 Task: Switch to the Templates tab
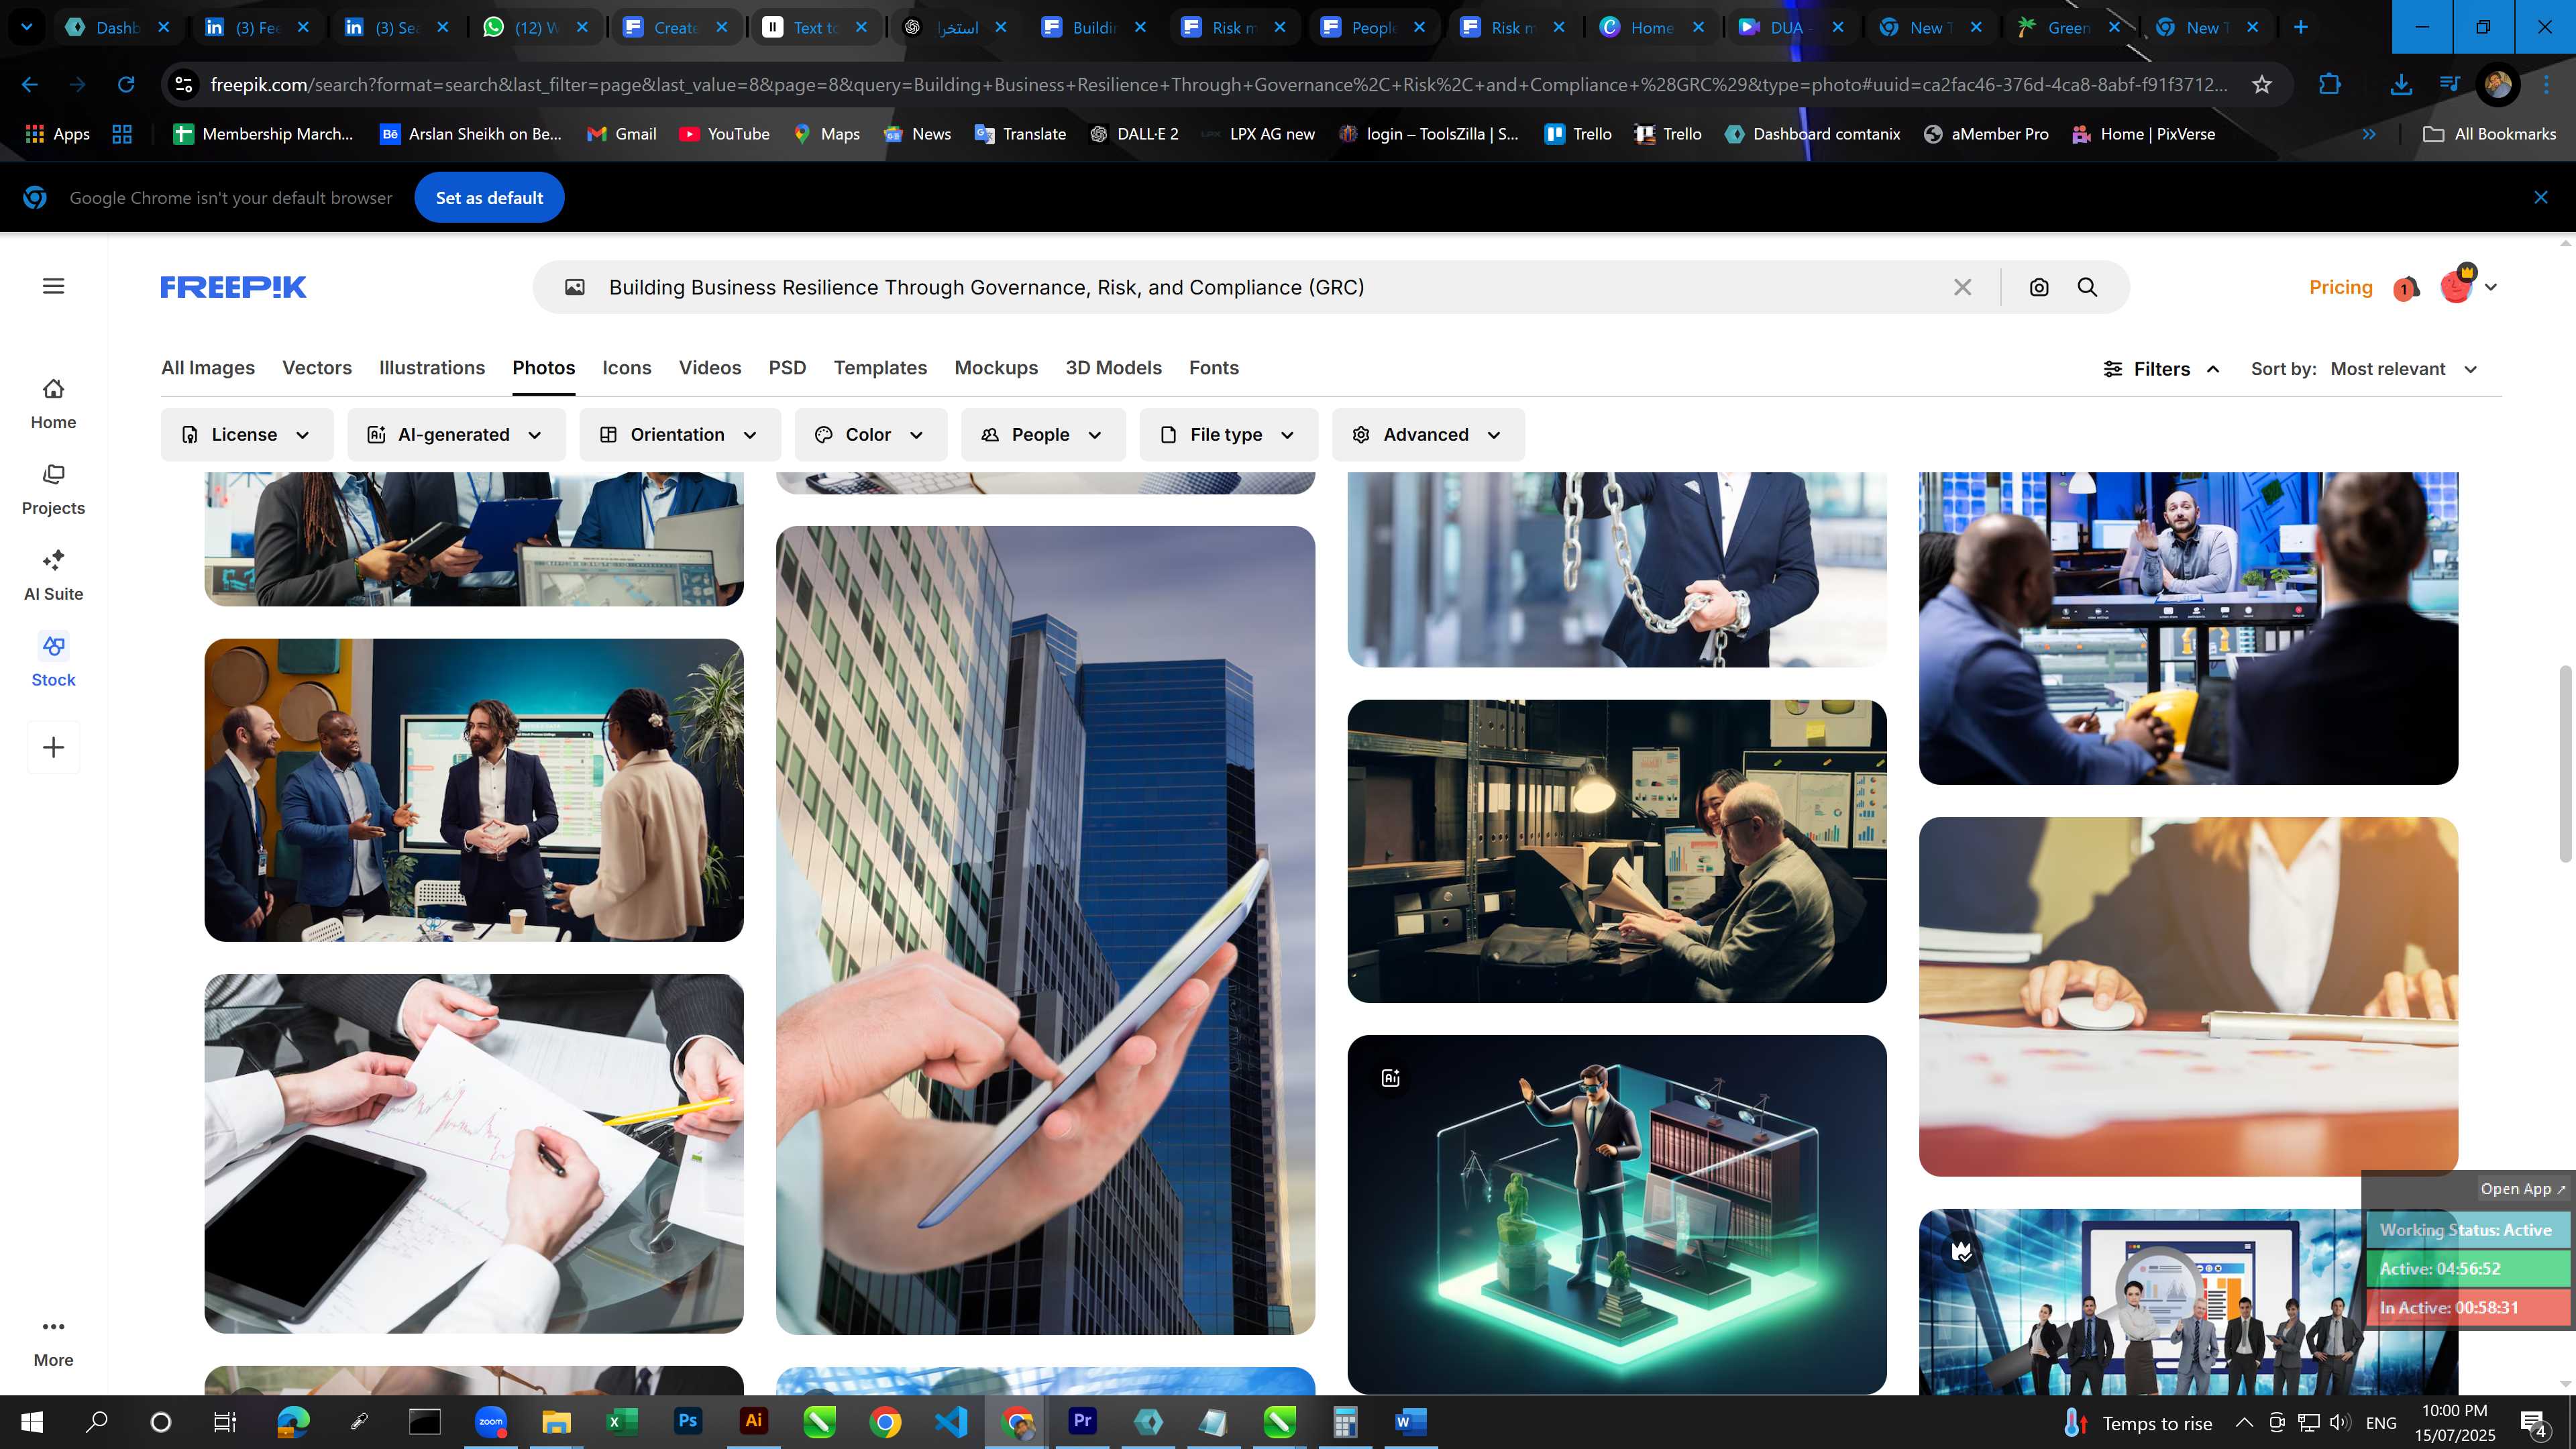pyautogui.click(x=880, y=368)
